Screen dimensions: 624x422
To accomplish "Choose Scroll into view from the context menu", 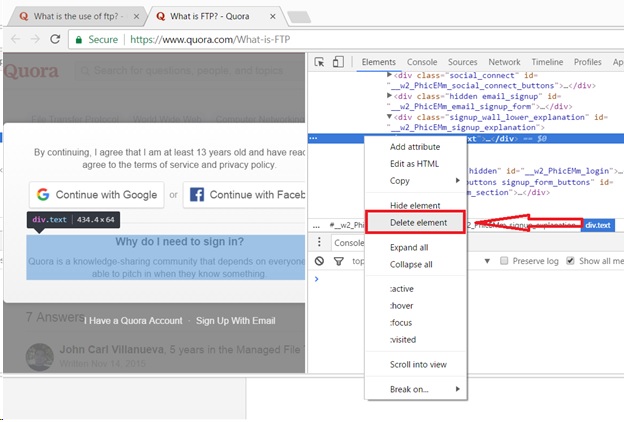I will tap(415, 364).
